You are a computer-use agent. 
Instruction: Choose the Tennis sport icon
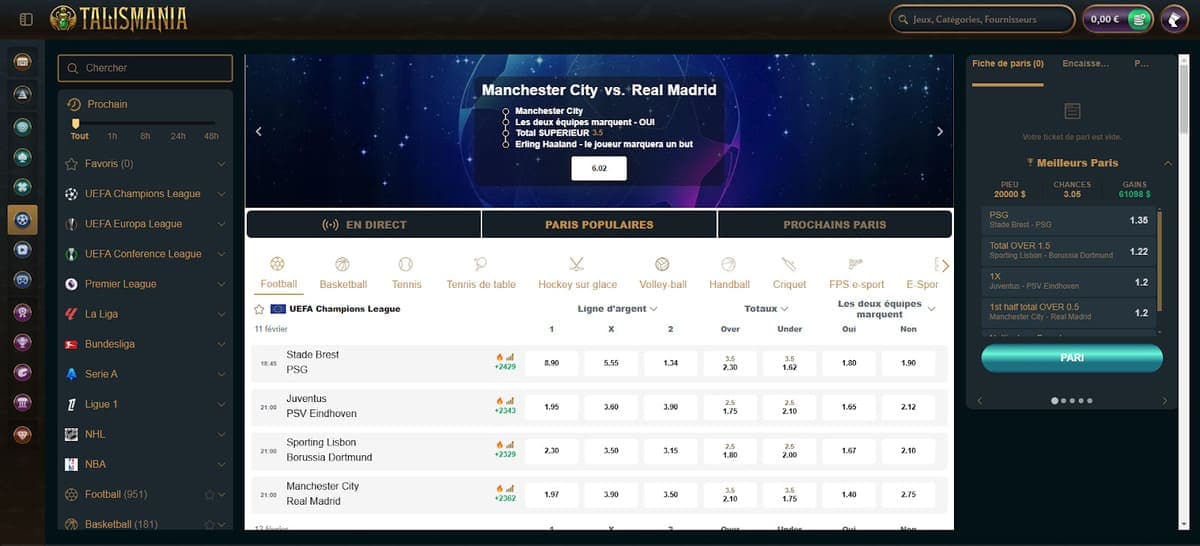click(x=405, y=265)
